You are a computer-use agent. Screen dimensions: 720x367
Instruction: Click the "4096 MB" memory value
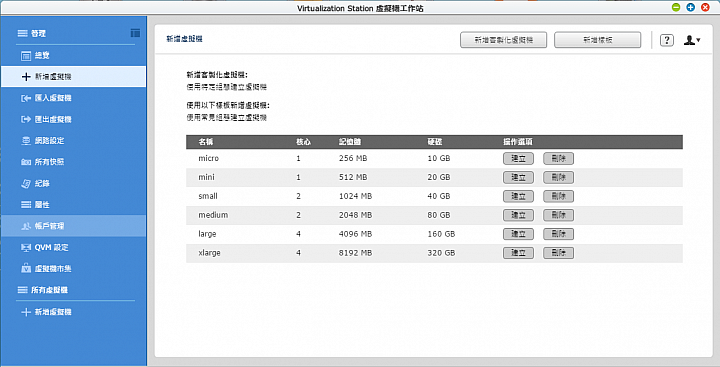click(355, 234)
